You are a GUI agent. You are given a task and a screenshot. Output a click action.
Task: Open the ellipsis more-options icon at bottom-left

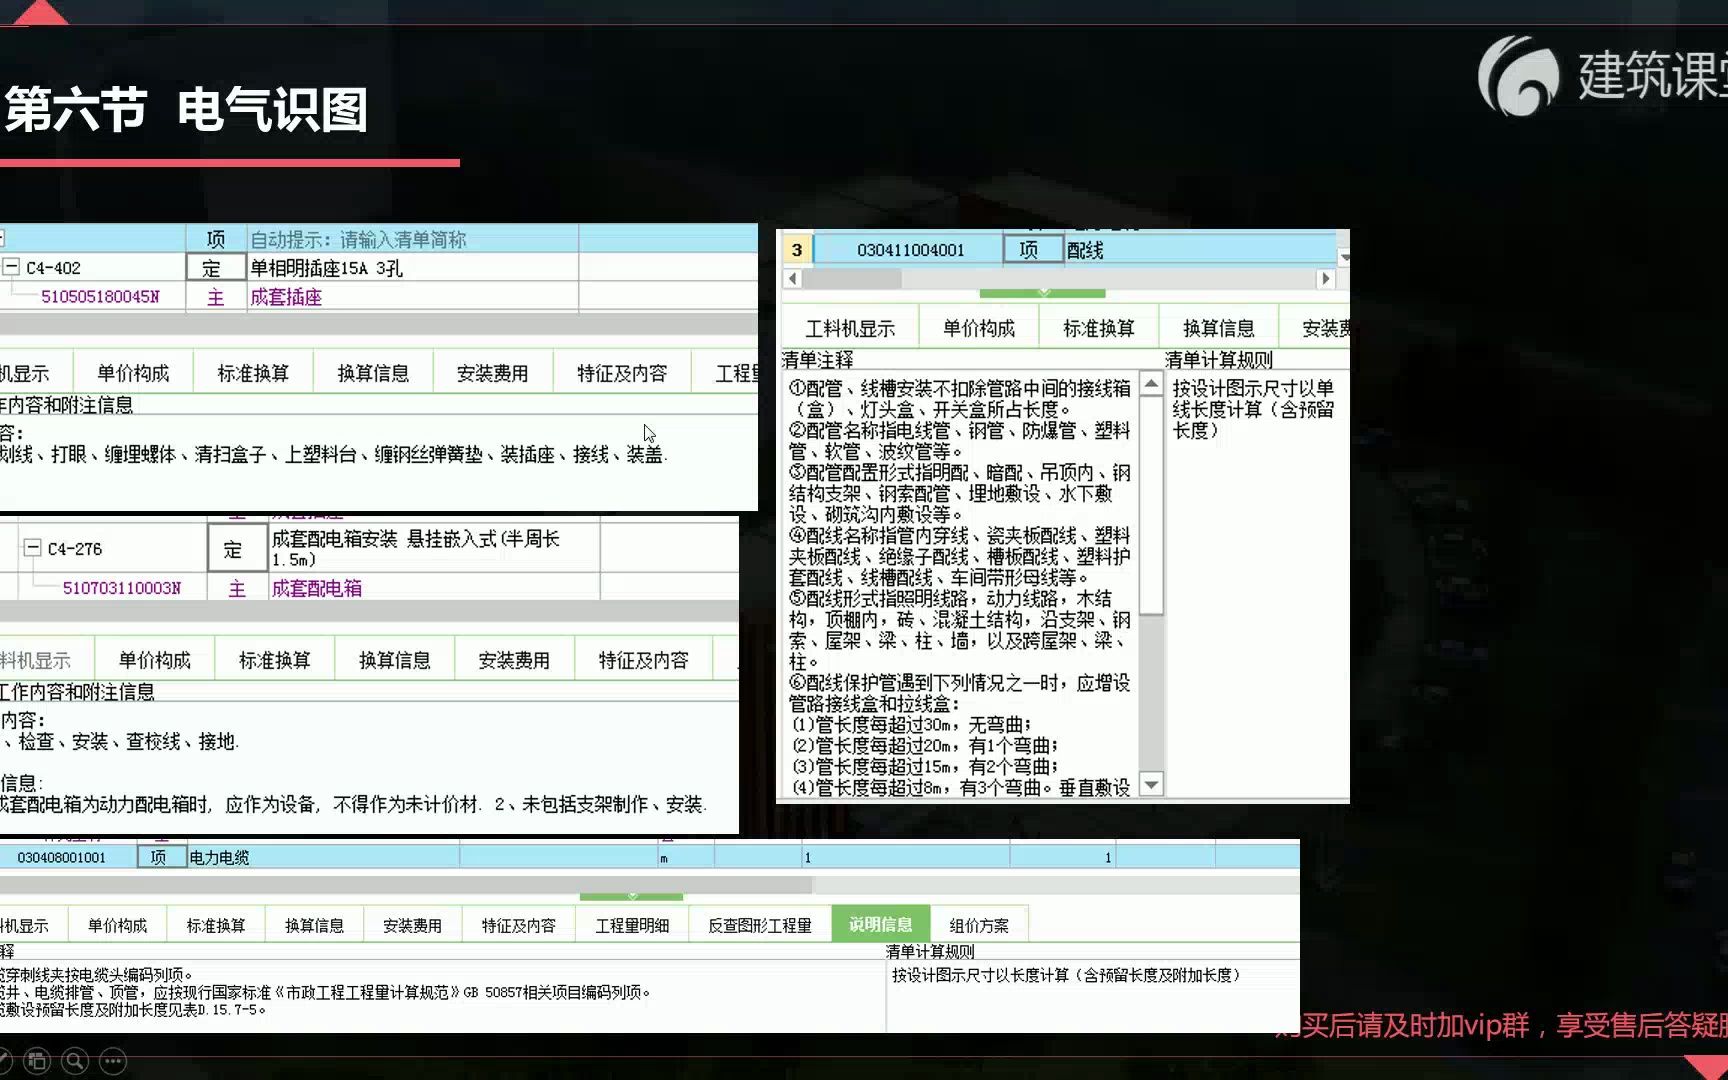pos(112,1060)
